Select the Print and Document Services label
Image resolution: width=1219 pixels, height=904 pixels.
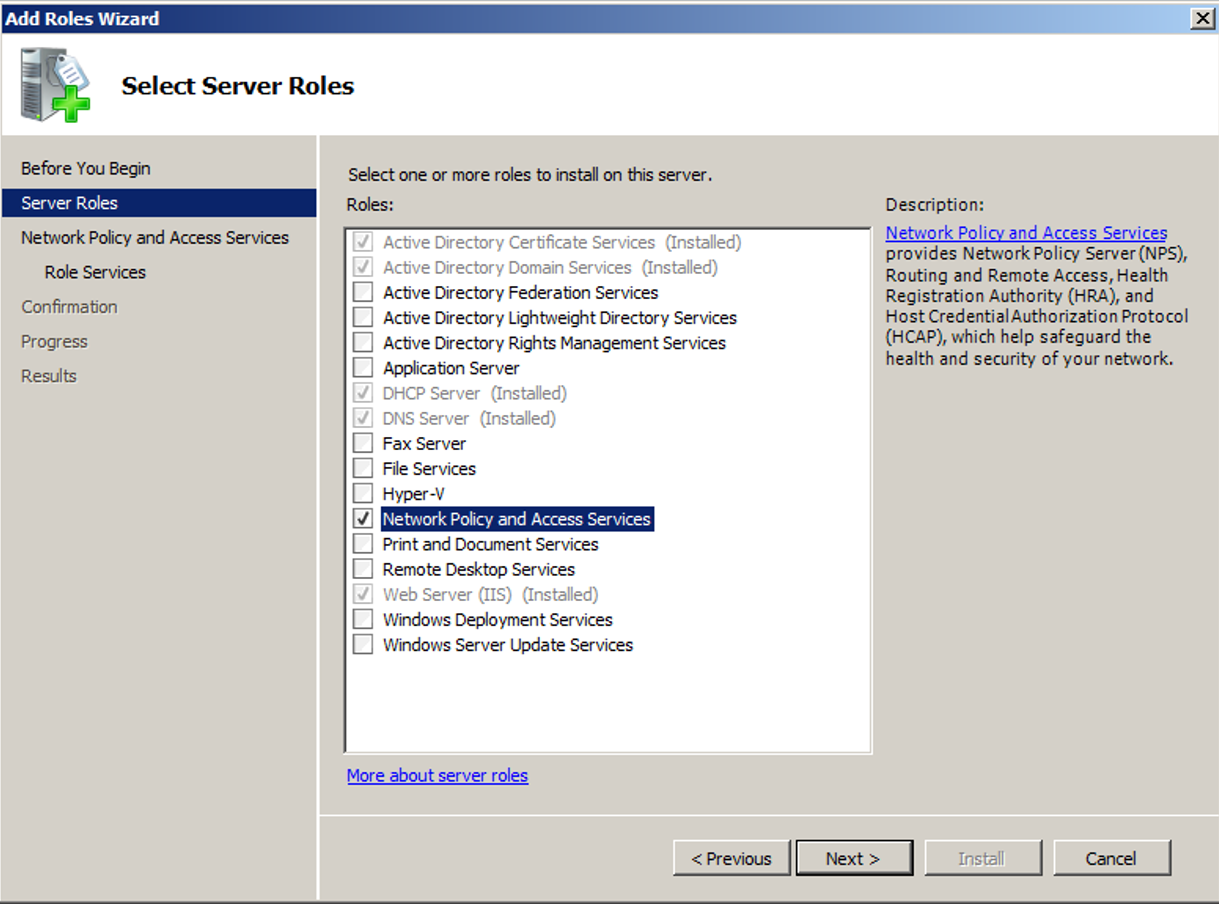point(490,544)
